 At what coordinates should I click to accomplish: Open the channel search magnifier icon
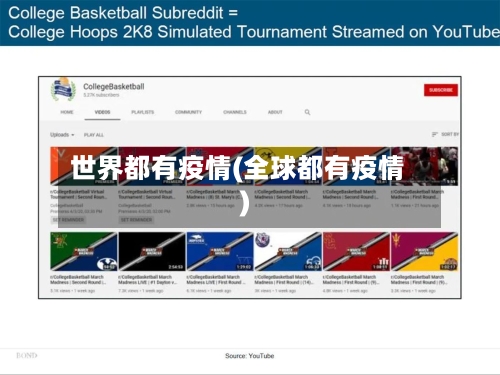[x=307, y=112]
